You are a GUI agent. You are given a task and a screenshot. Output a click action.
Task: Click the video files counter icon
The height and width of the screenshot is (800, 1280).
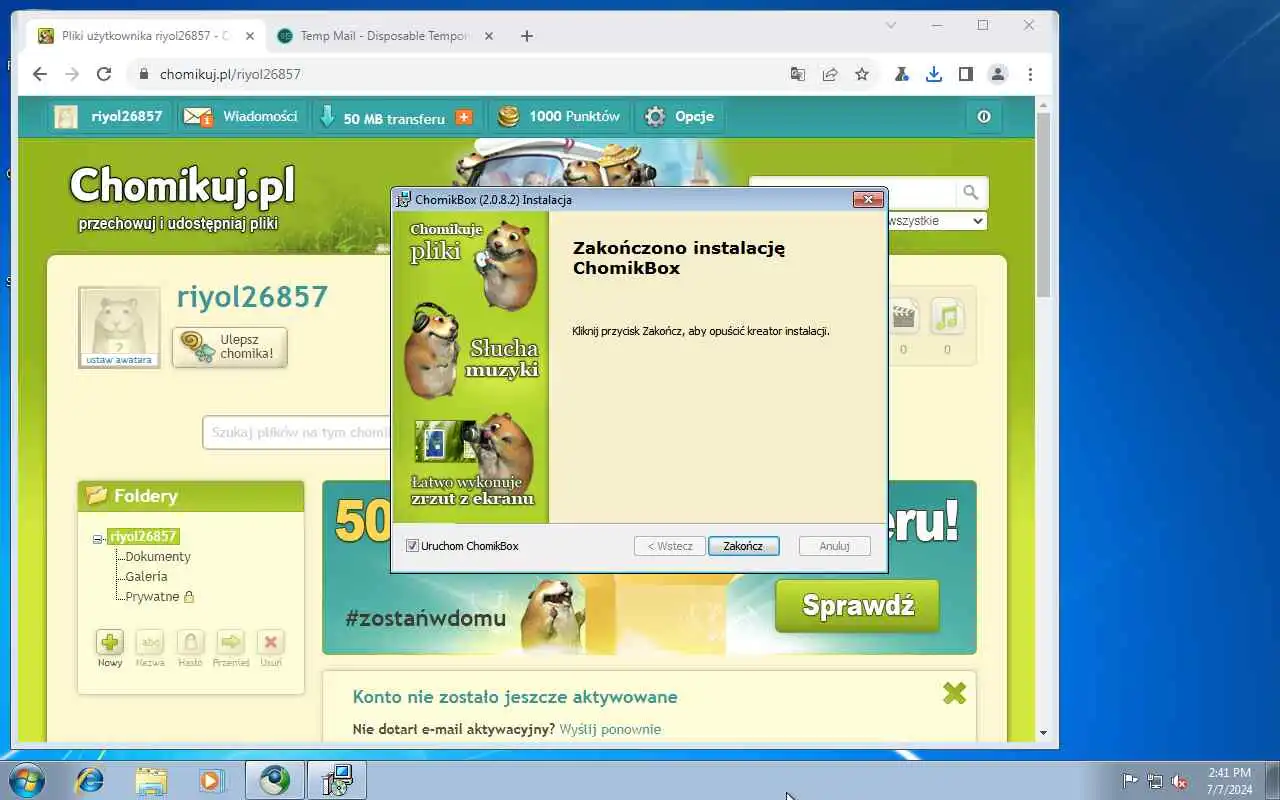click(903, 316)
